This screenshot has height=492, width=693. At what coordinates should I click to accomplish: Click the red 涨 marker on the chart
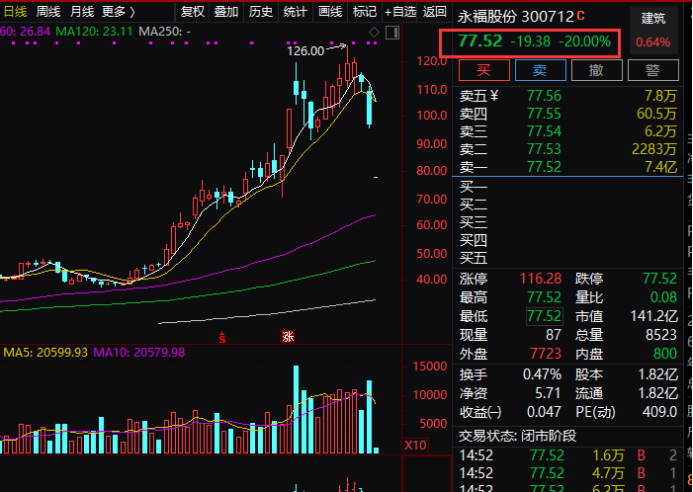(287, 336)
